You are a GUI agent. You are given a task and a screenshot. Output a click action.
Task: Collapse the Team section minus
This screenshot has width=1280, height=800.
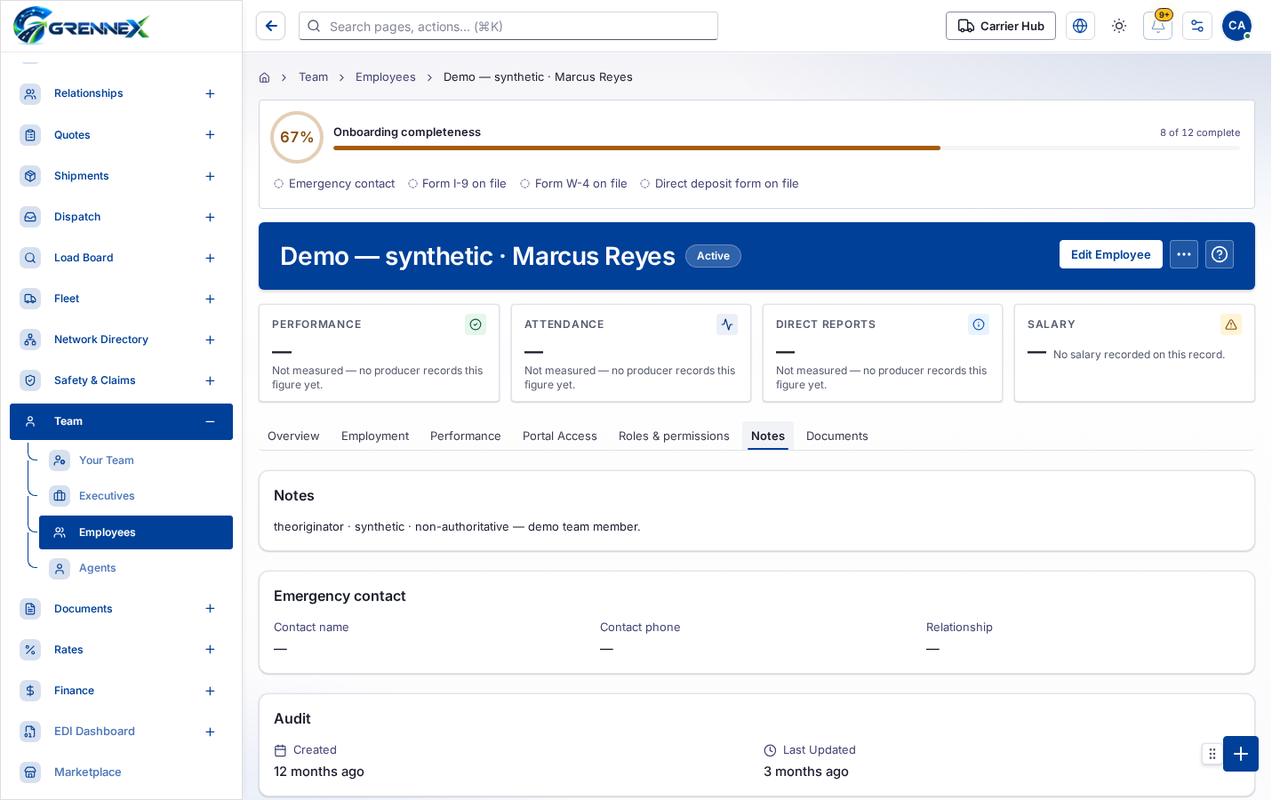tap(210, 422)
